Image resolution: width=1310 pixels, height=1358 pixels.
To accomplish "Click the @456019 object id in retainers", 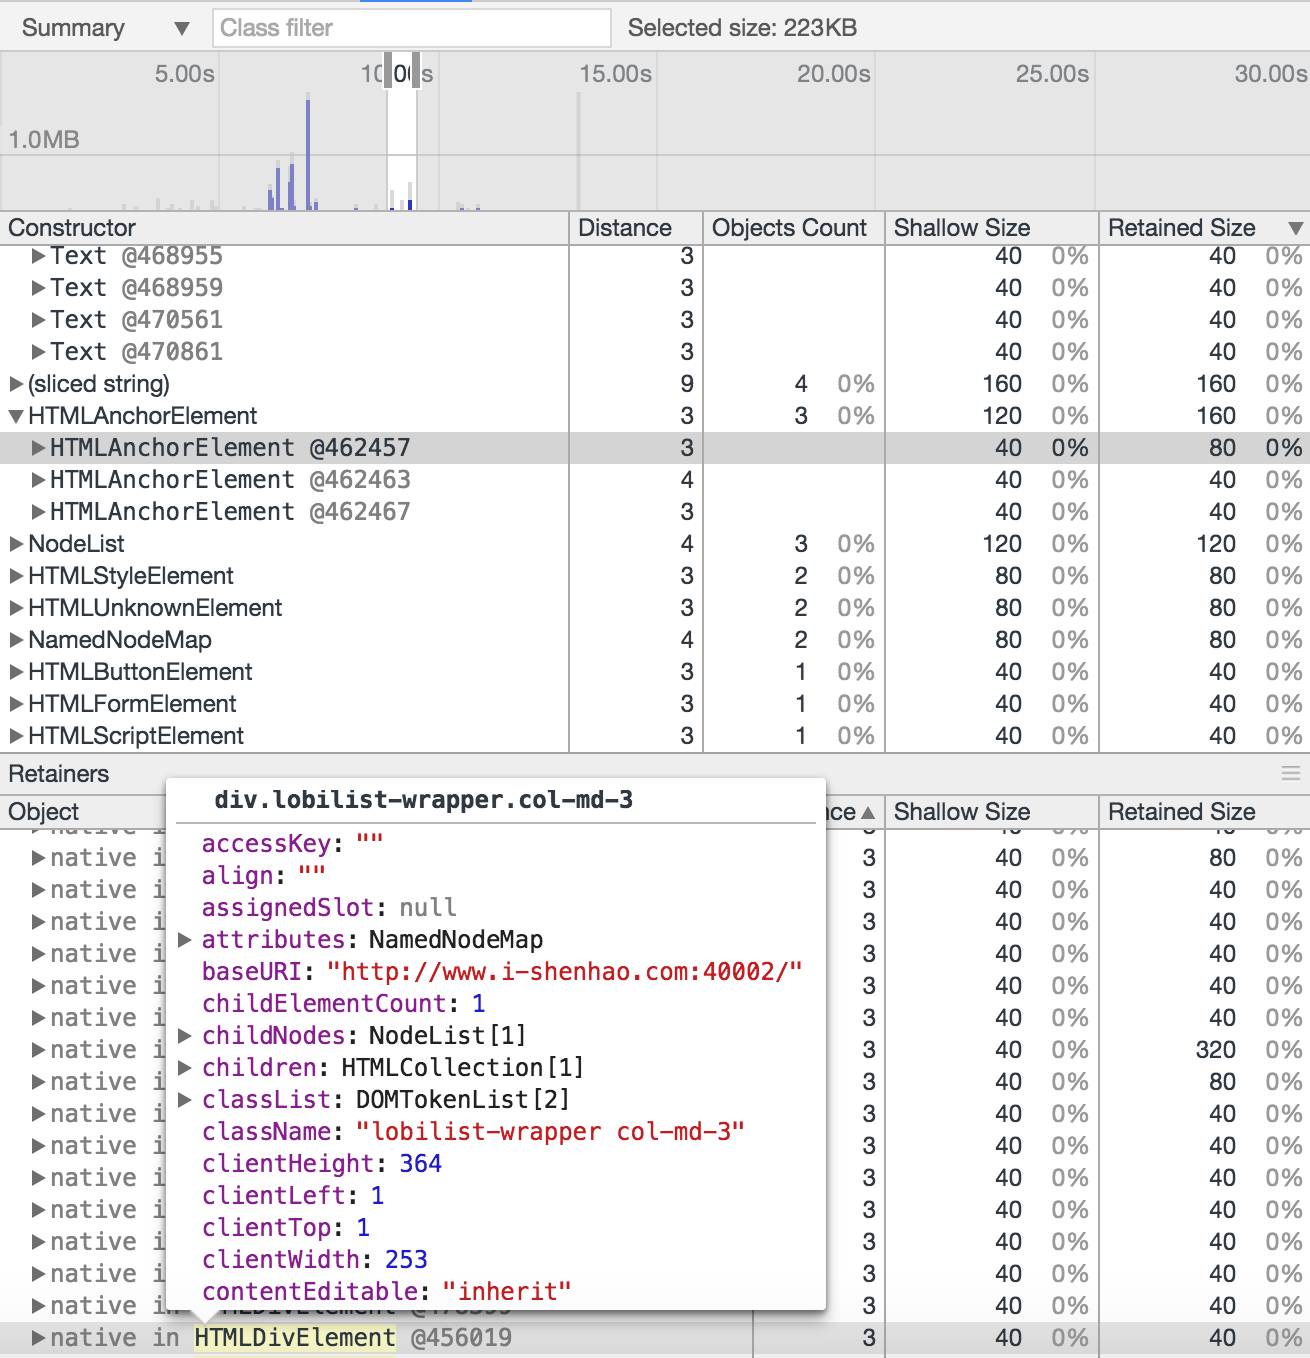I will 461,1338.
